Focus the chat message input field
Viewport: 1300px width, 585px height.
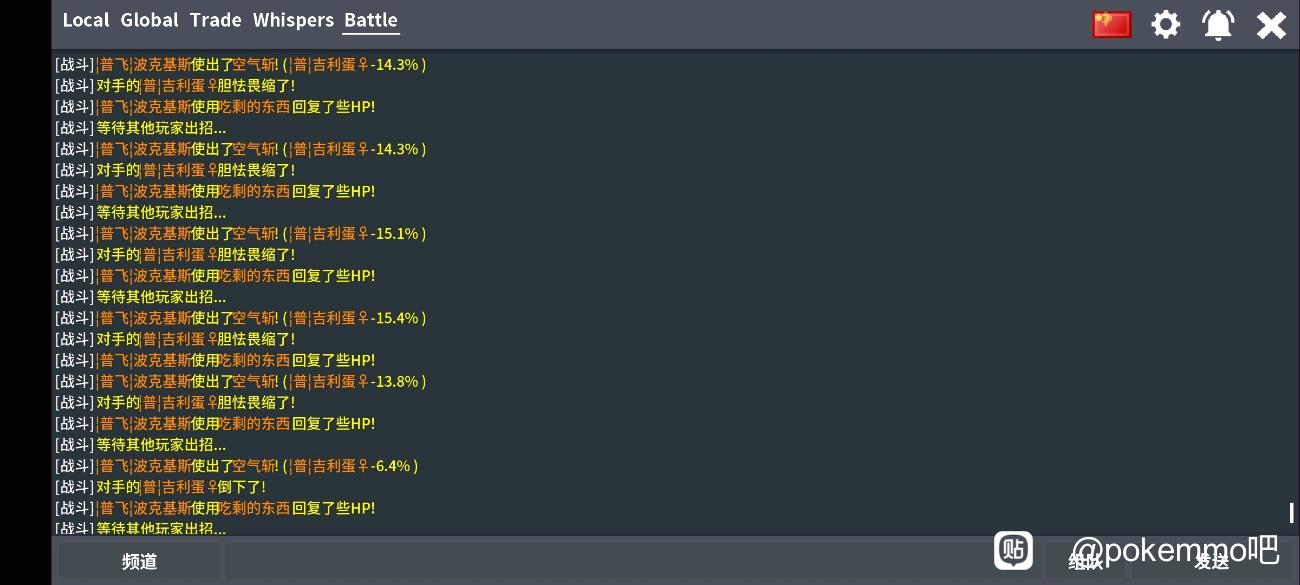600,562
